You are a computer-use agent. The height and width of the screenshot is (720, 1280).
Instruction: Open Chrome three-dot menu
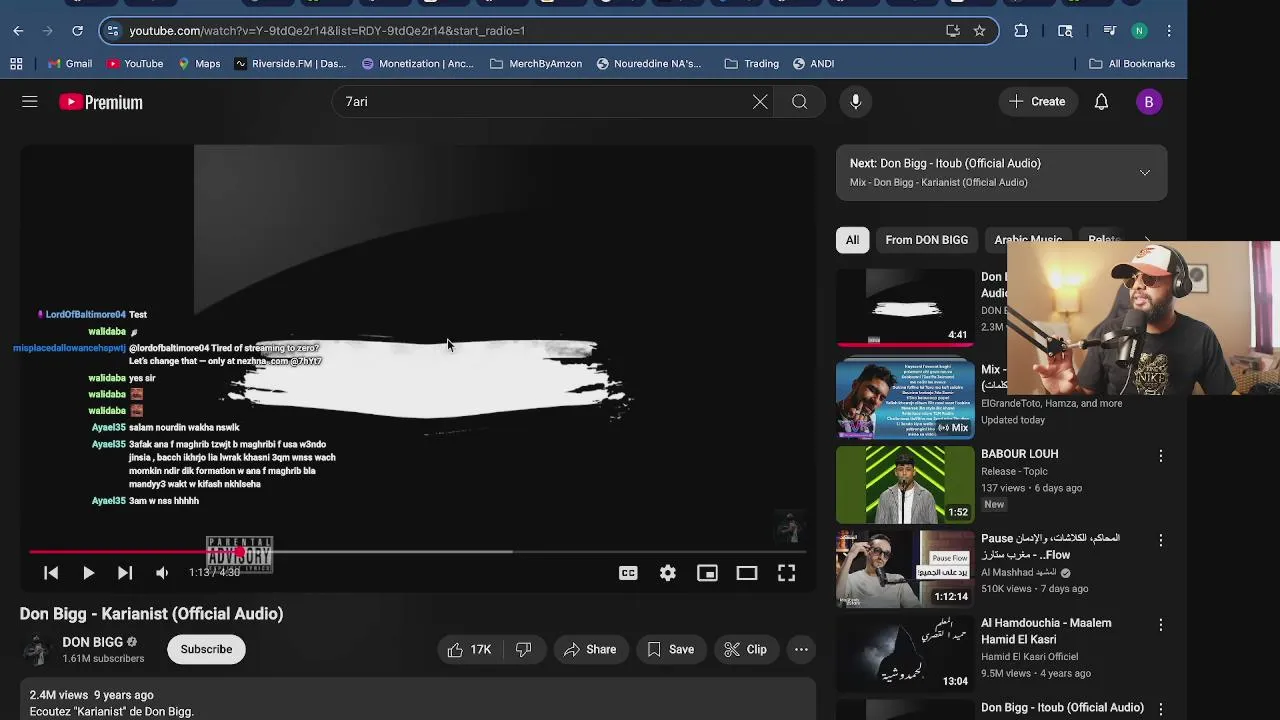(x=1169, y=31)
